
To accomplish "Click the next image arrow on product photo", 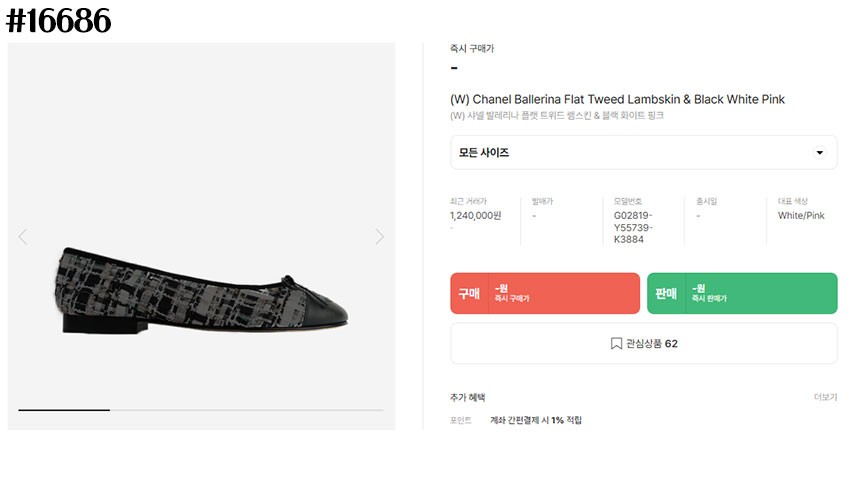I will (380, 237).
